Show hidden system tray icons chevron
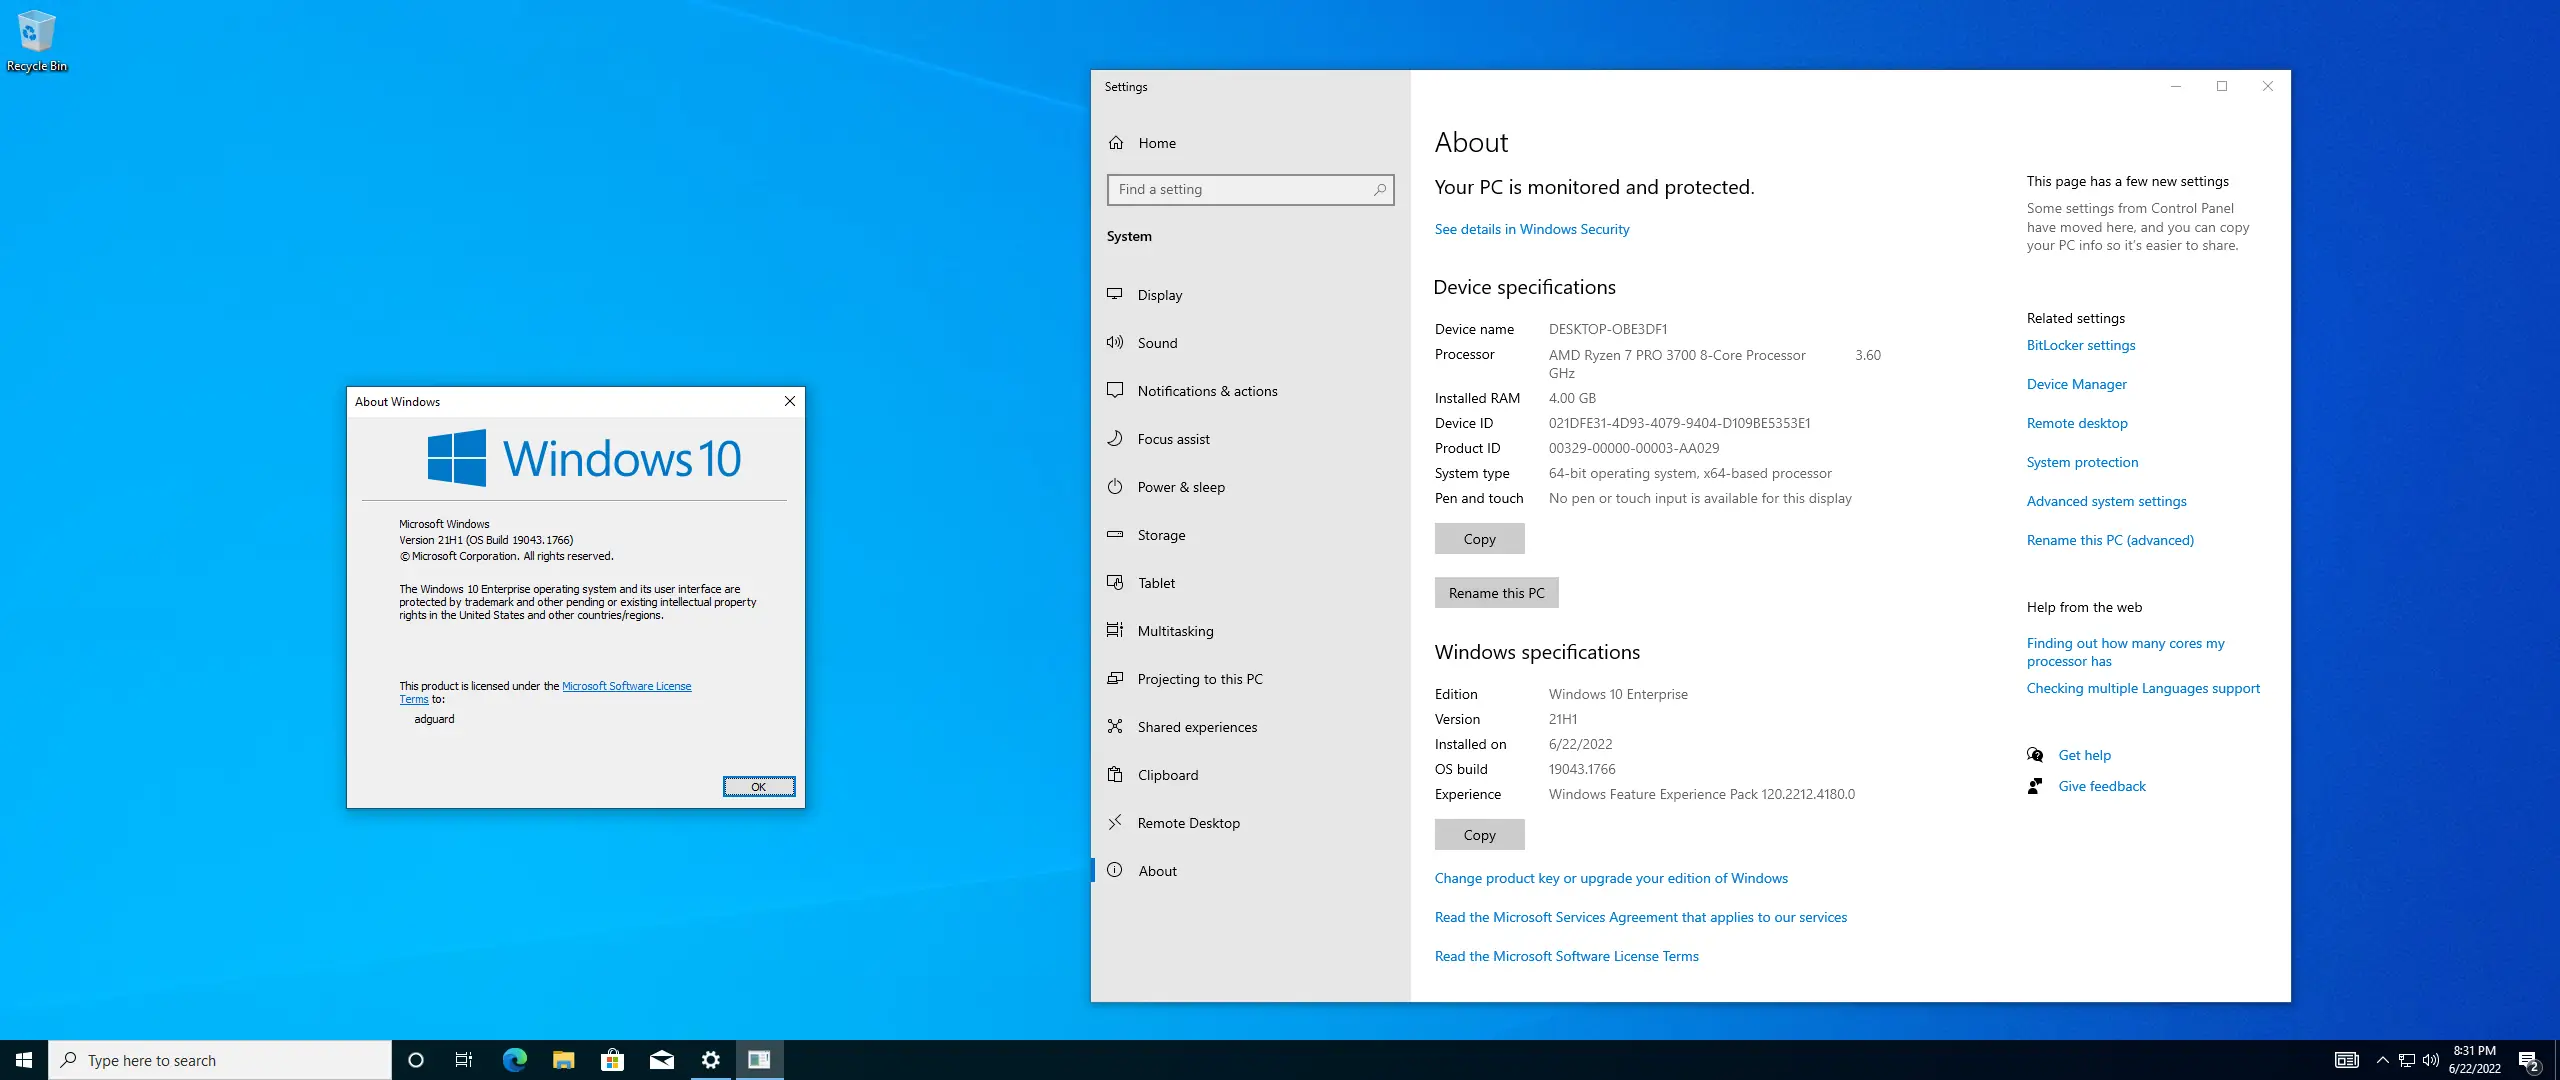Image resolution: width=2560 pixels, height=1080 pixels. pyautogui.click(x=2382, y=1060)
